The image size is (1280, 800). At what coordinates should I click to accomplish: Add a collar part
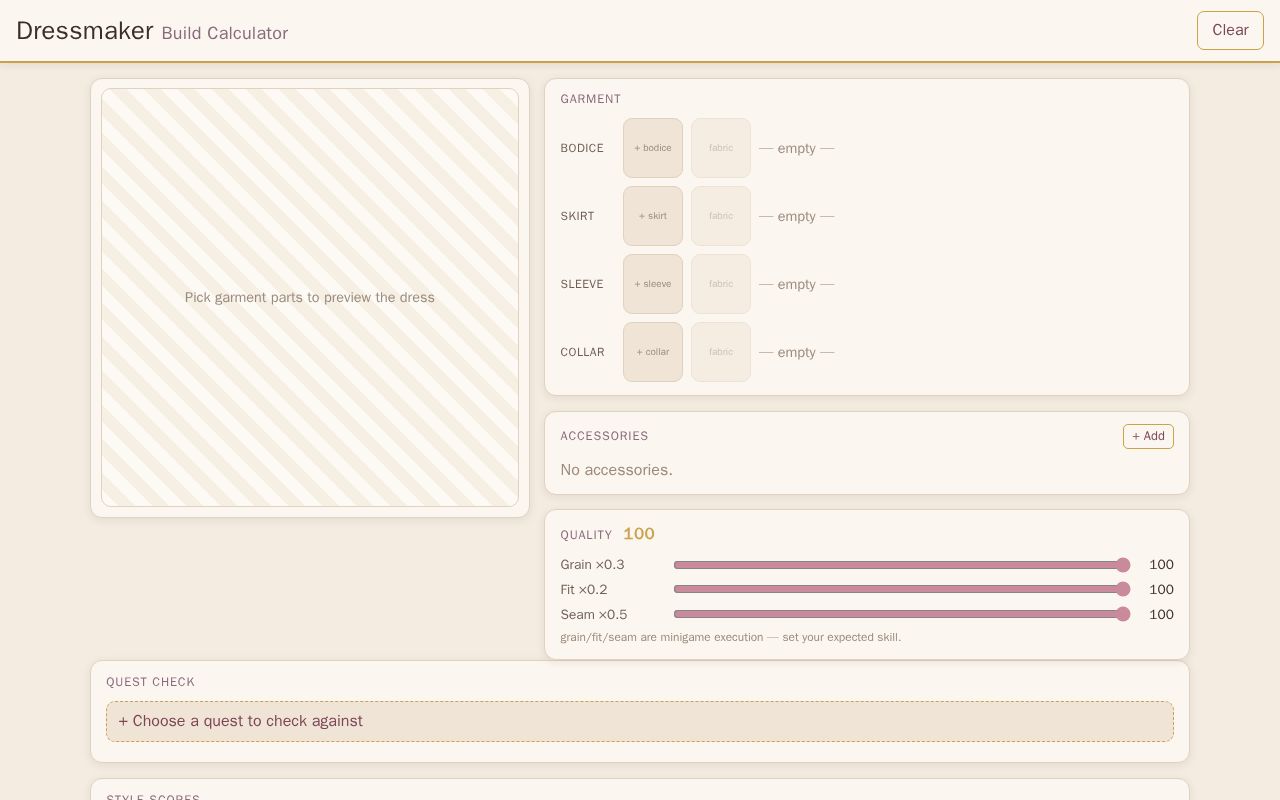(x=653, y=352)
